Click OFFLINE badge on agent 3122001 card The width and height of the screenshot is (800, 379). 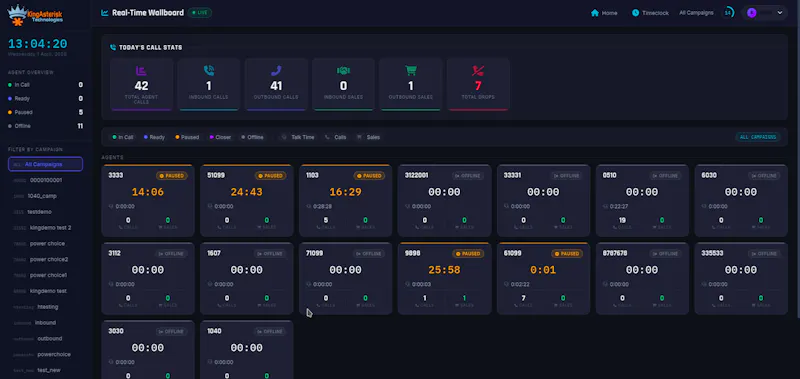click(x=468, y=175)
